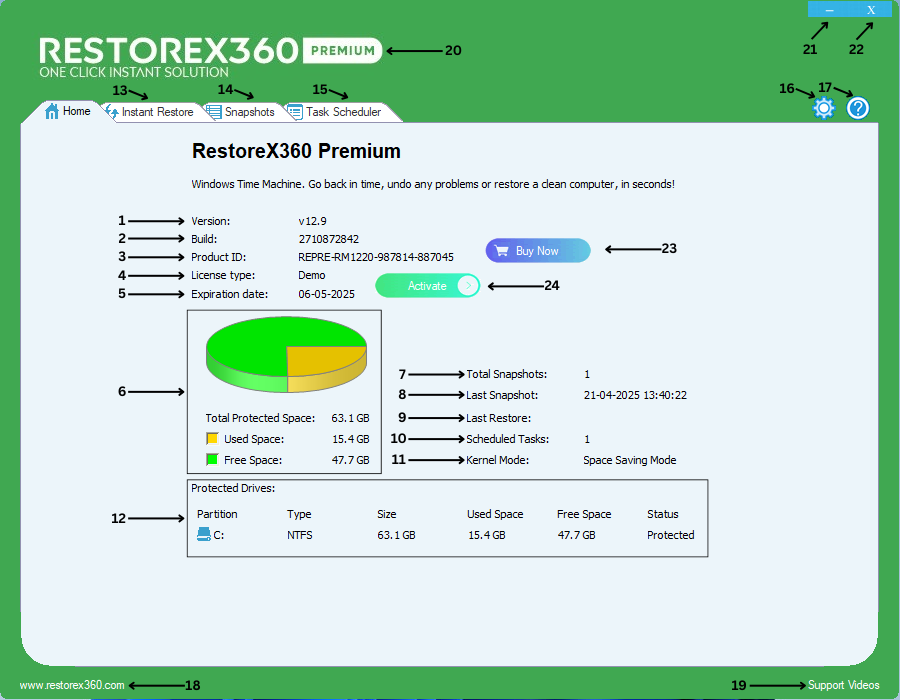Open the settings gear icon
The width and height of the screenshot is (900, 700).
coord(823,108)
